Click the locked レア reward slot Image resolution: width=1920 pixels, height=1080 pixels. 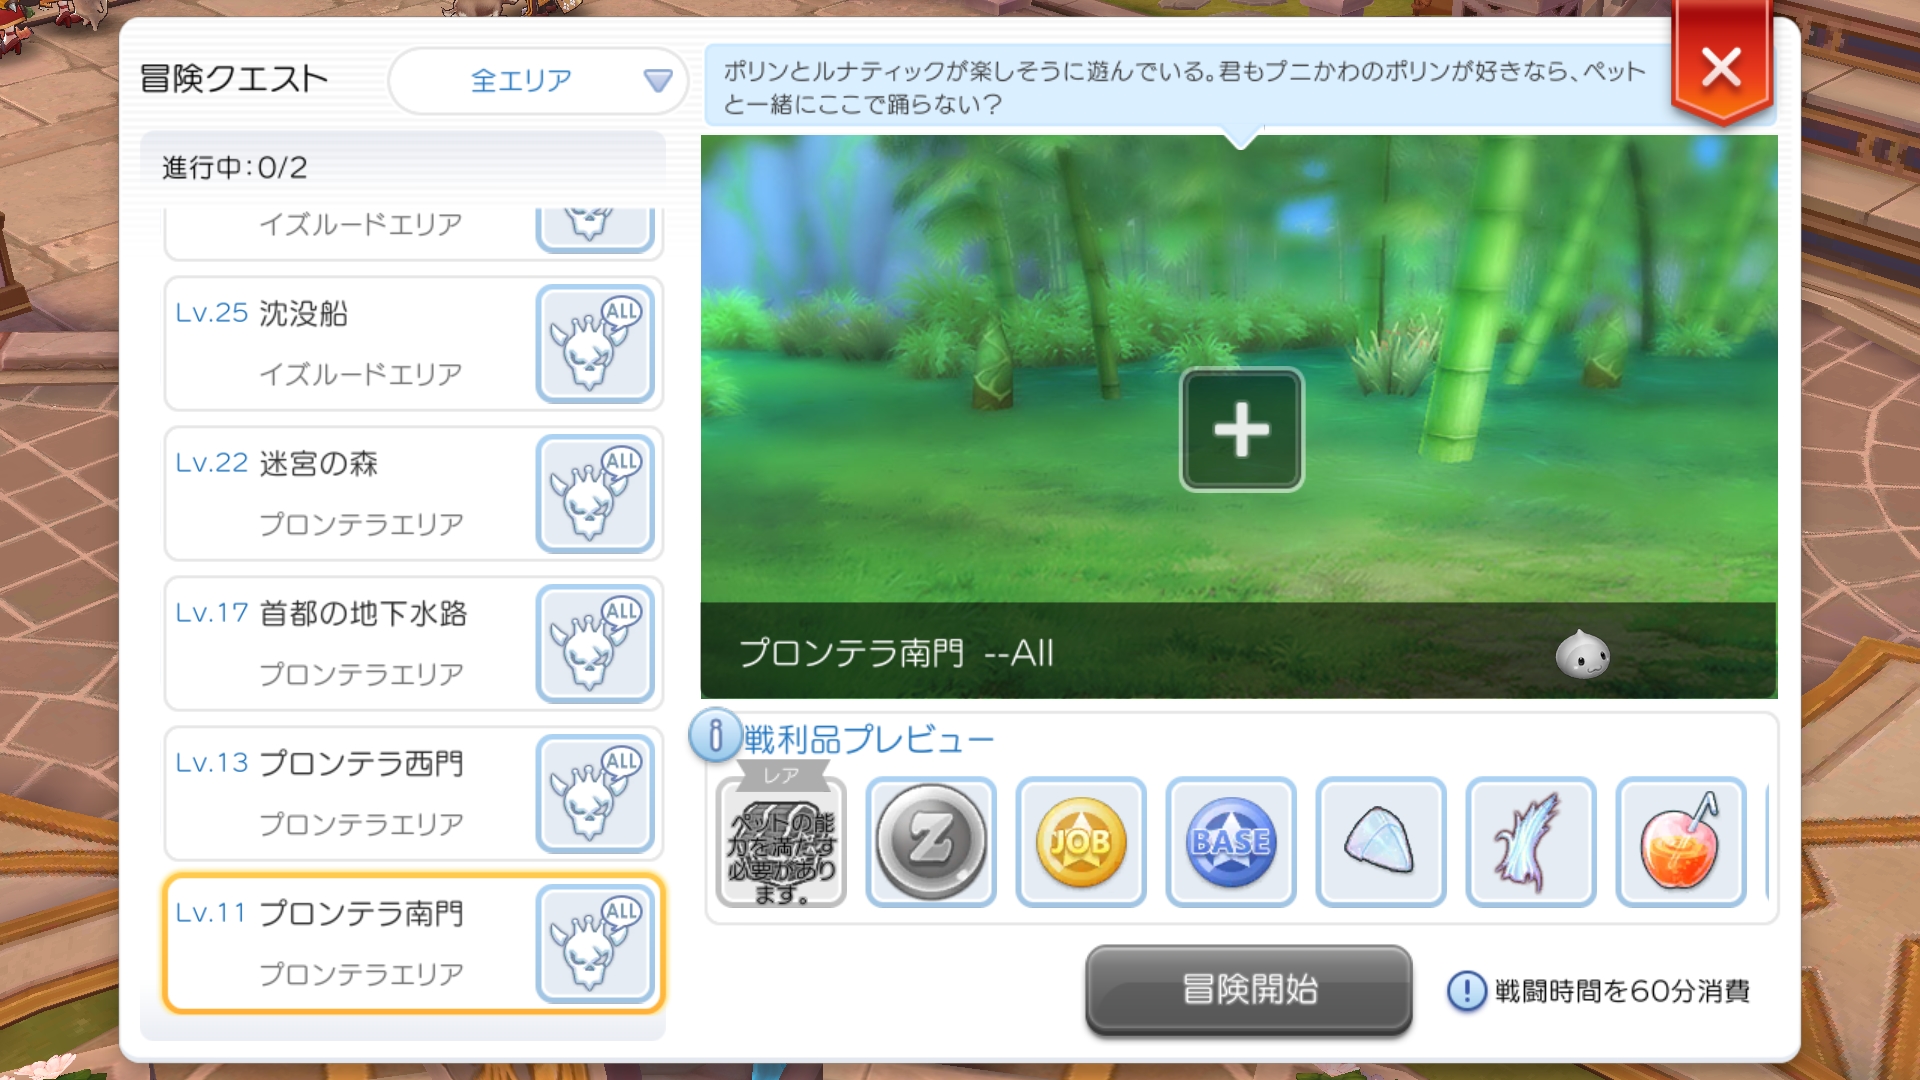[x=781, y=842]
